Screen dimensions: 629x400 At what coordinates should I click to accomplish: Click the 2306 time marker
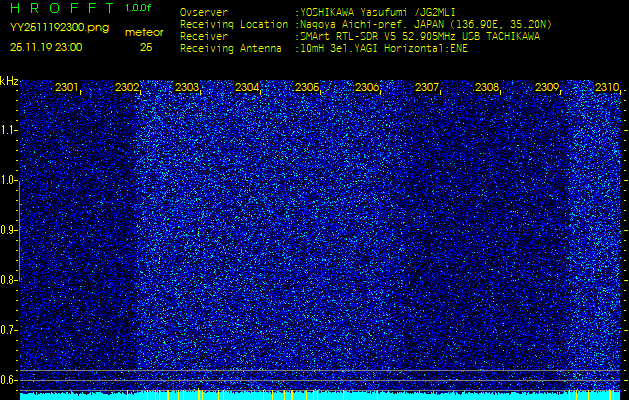(367, 87)
